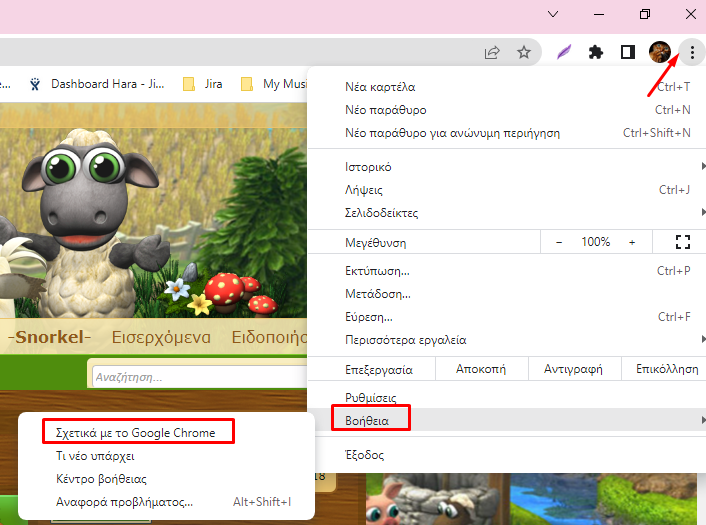
Task: Click the -Snorkel- profile tab
Action: pos(50,337)
